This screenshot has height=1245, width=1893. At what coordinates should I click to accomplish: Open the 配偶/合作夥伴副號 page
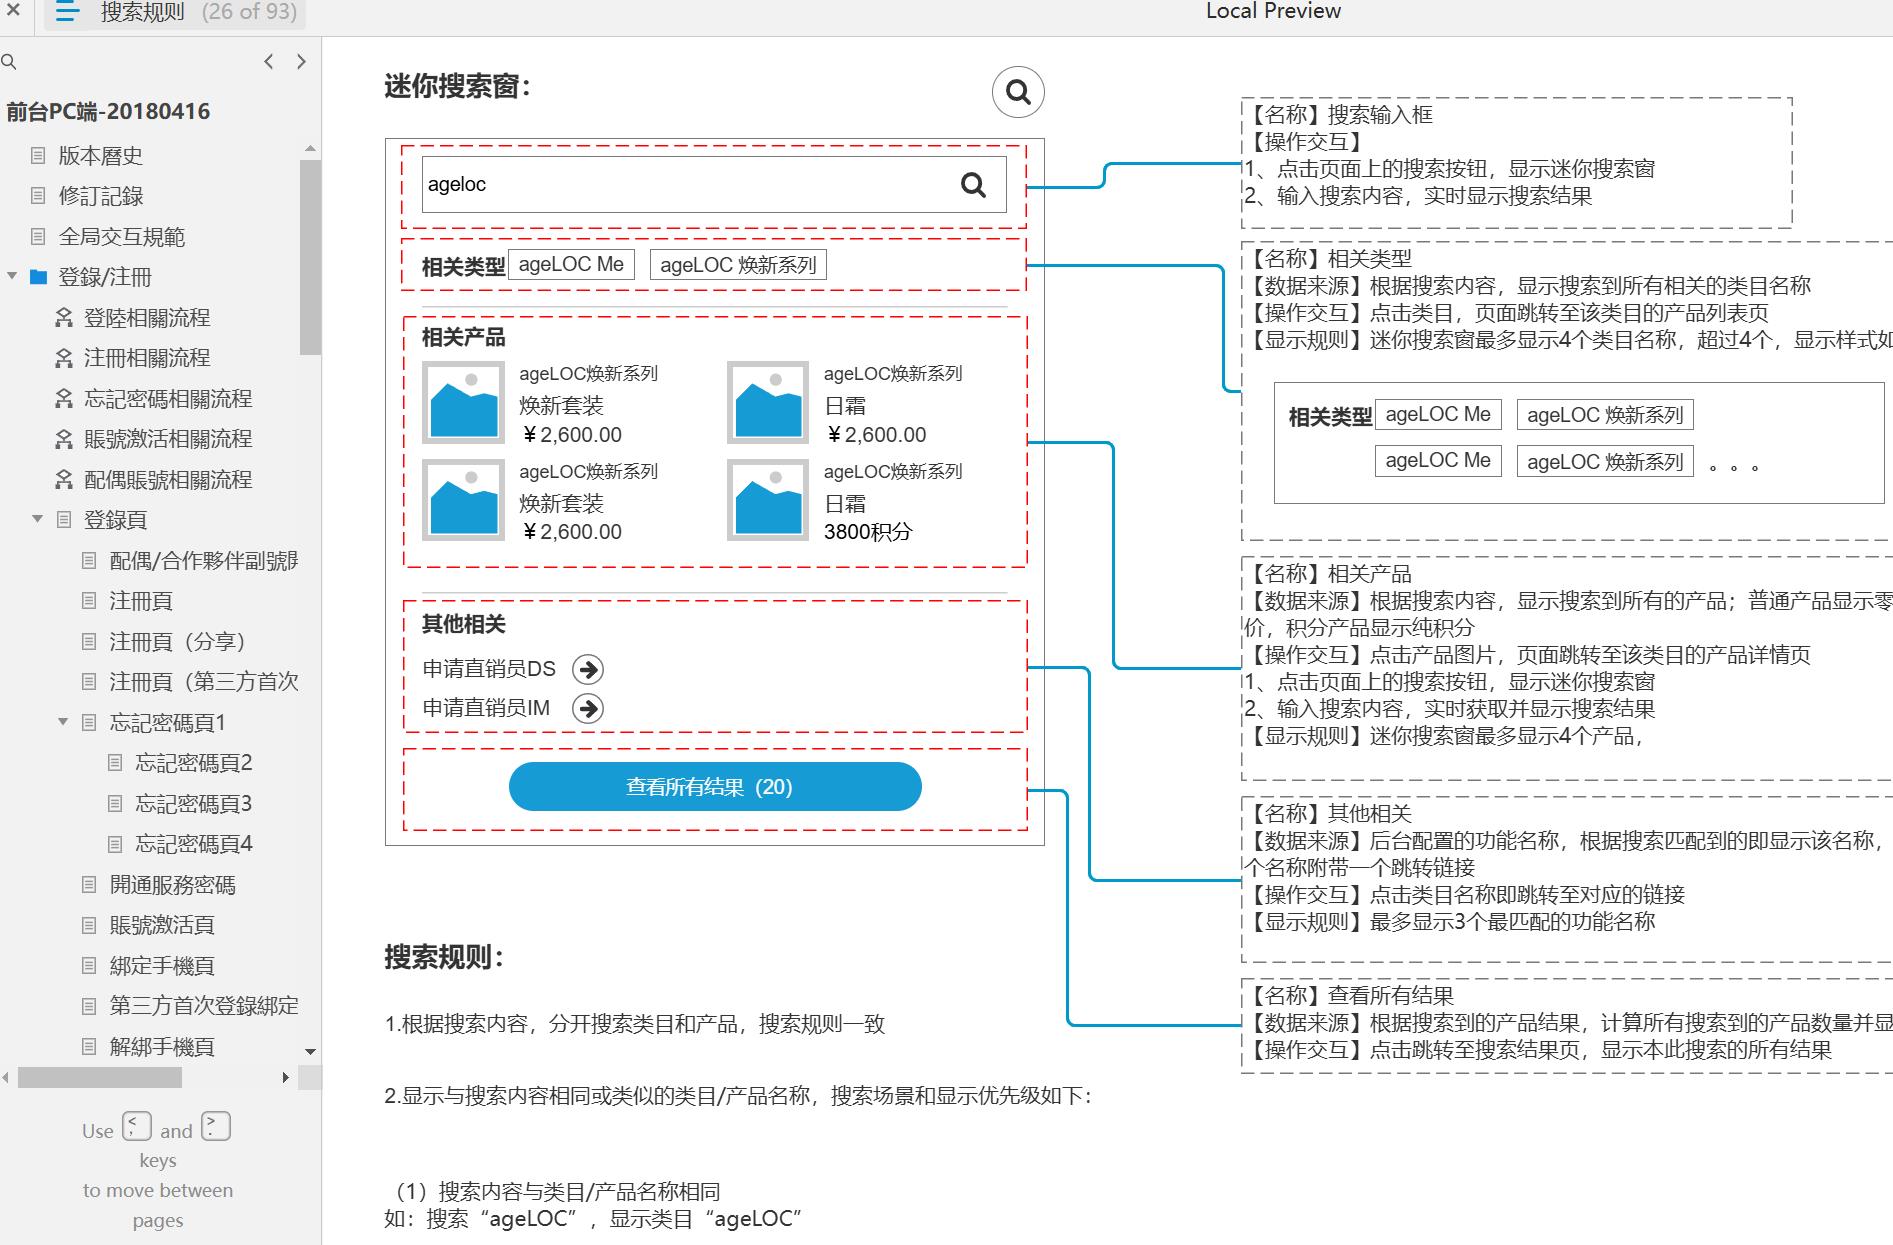click(x=203, y=560)
